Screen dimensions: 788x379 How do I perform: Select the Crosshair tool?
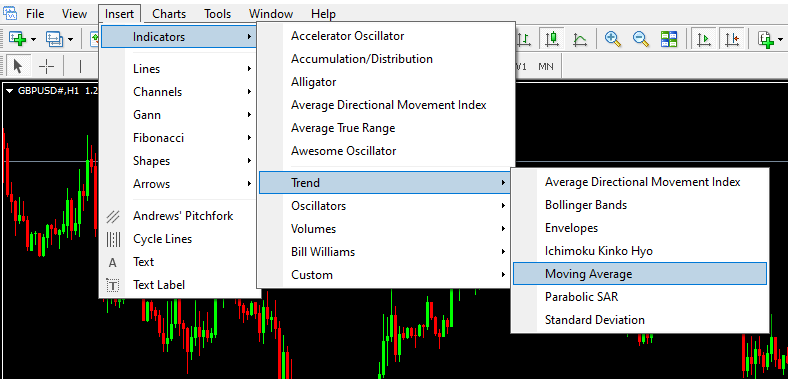(47, 66)
